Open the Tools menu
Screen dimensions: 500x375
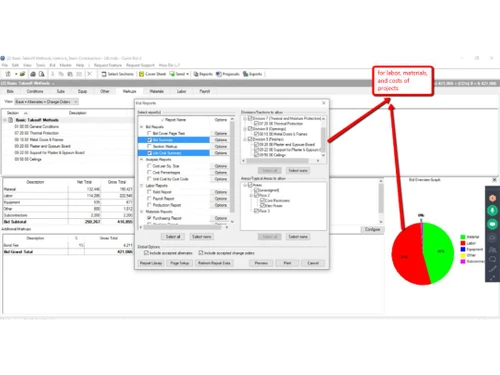[x=40, y=65]
